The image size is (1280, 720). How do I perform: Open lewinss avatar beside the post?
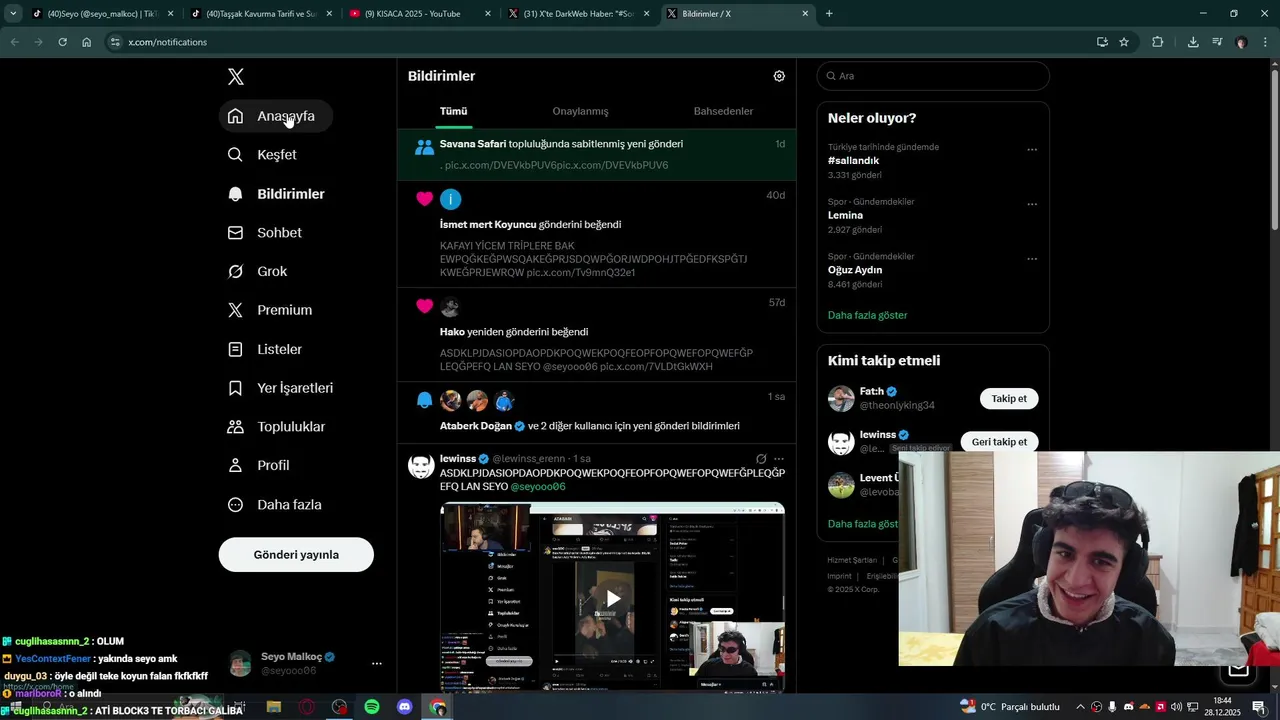click(421, 466)
